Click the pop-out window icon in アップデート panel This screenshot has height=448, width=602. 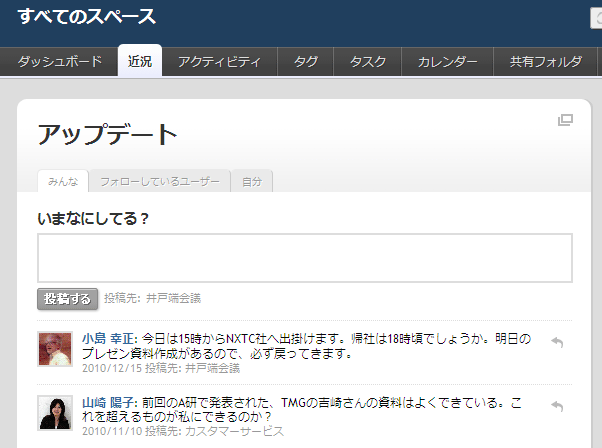pos(565,120)
